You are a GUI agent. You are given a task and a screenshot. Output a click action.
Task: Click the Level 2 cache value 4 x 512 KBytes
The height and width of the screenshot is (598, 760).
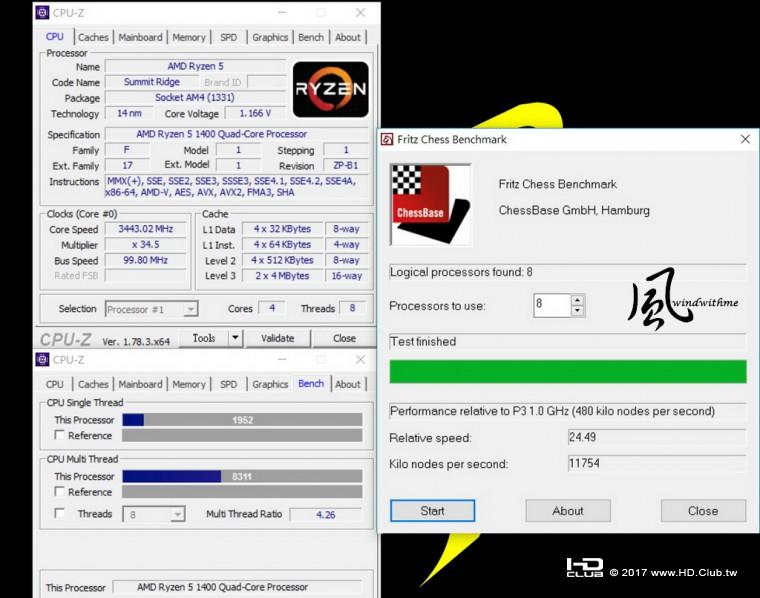[x=283, y=260]
